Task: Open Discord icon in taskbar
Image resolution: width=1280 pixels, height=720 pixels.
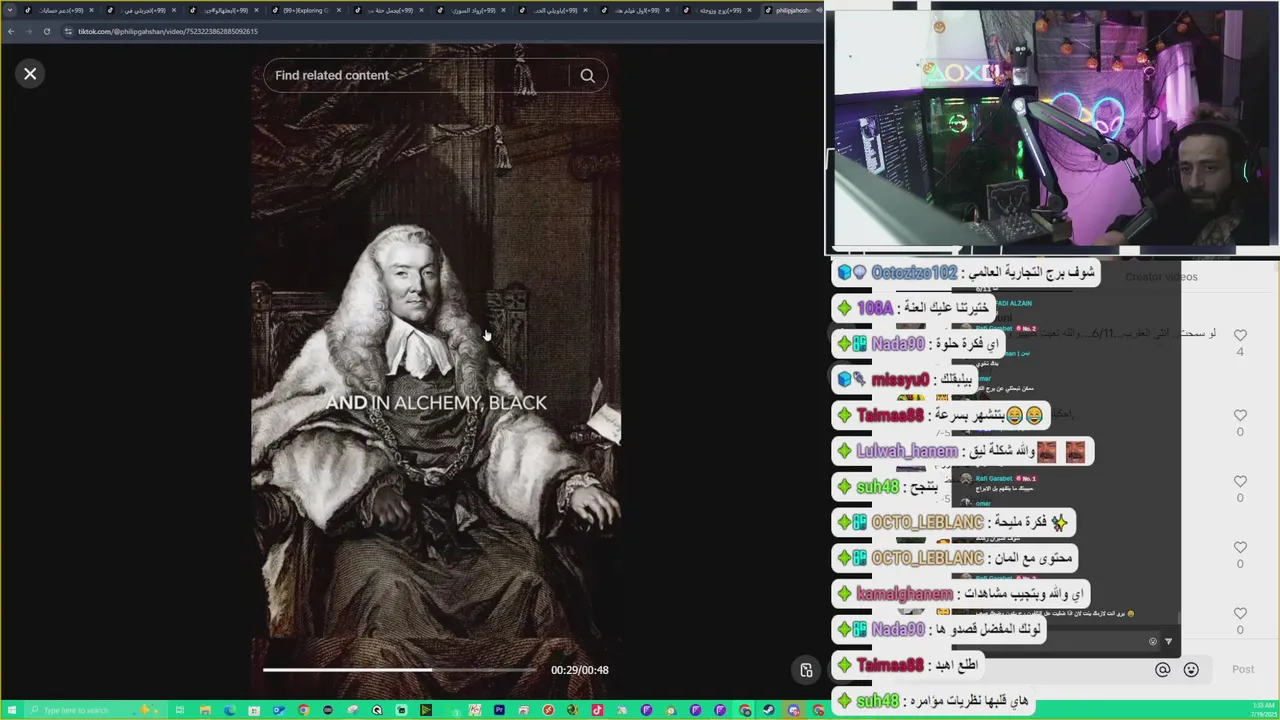Action: pos(792,710)
